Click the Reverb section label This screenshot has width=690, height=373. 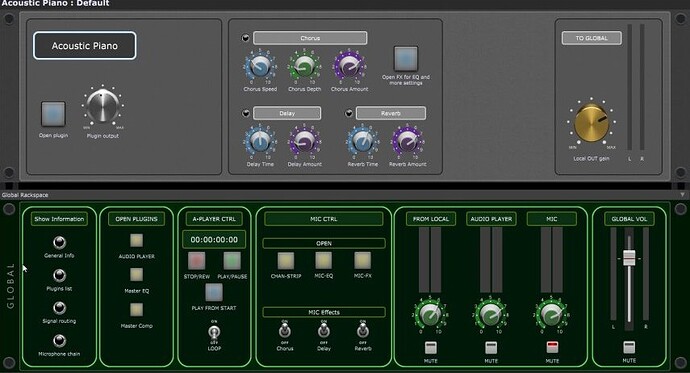391,113
